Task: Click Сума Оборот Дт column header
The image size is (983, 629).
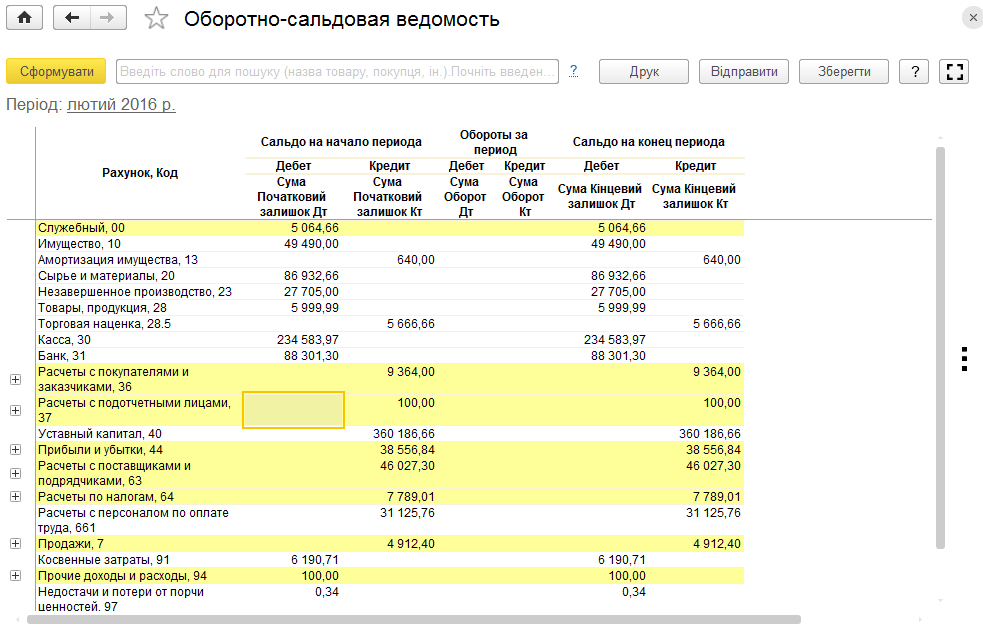Action: tap(465, 197)
